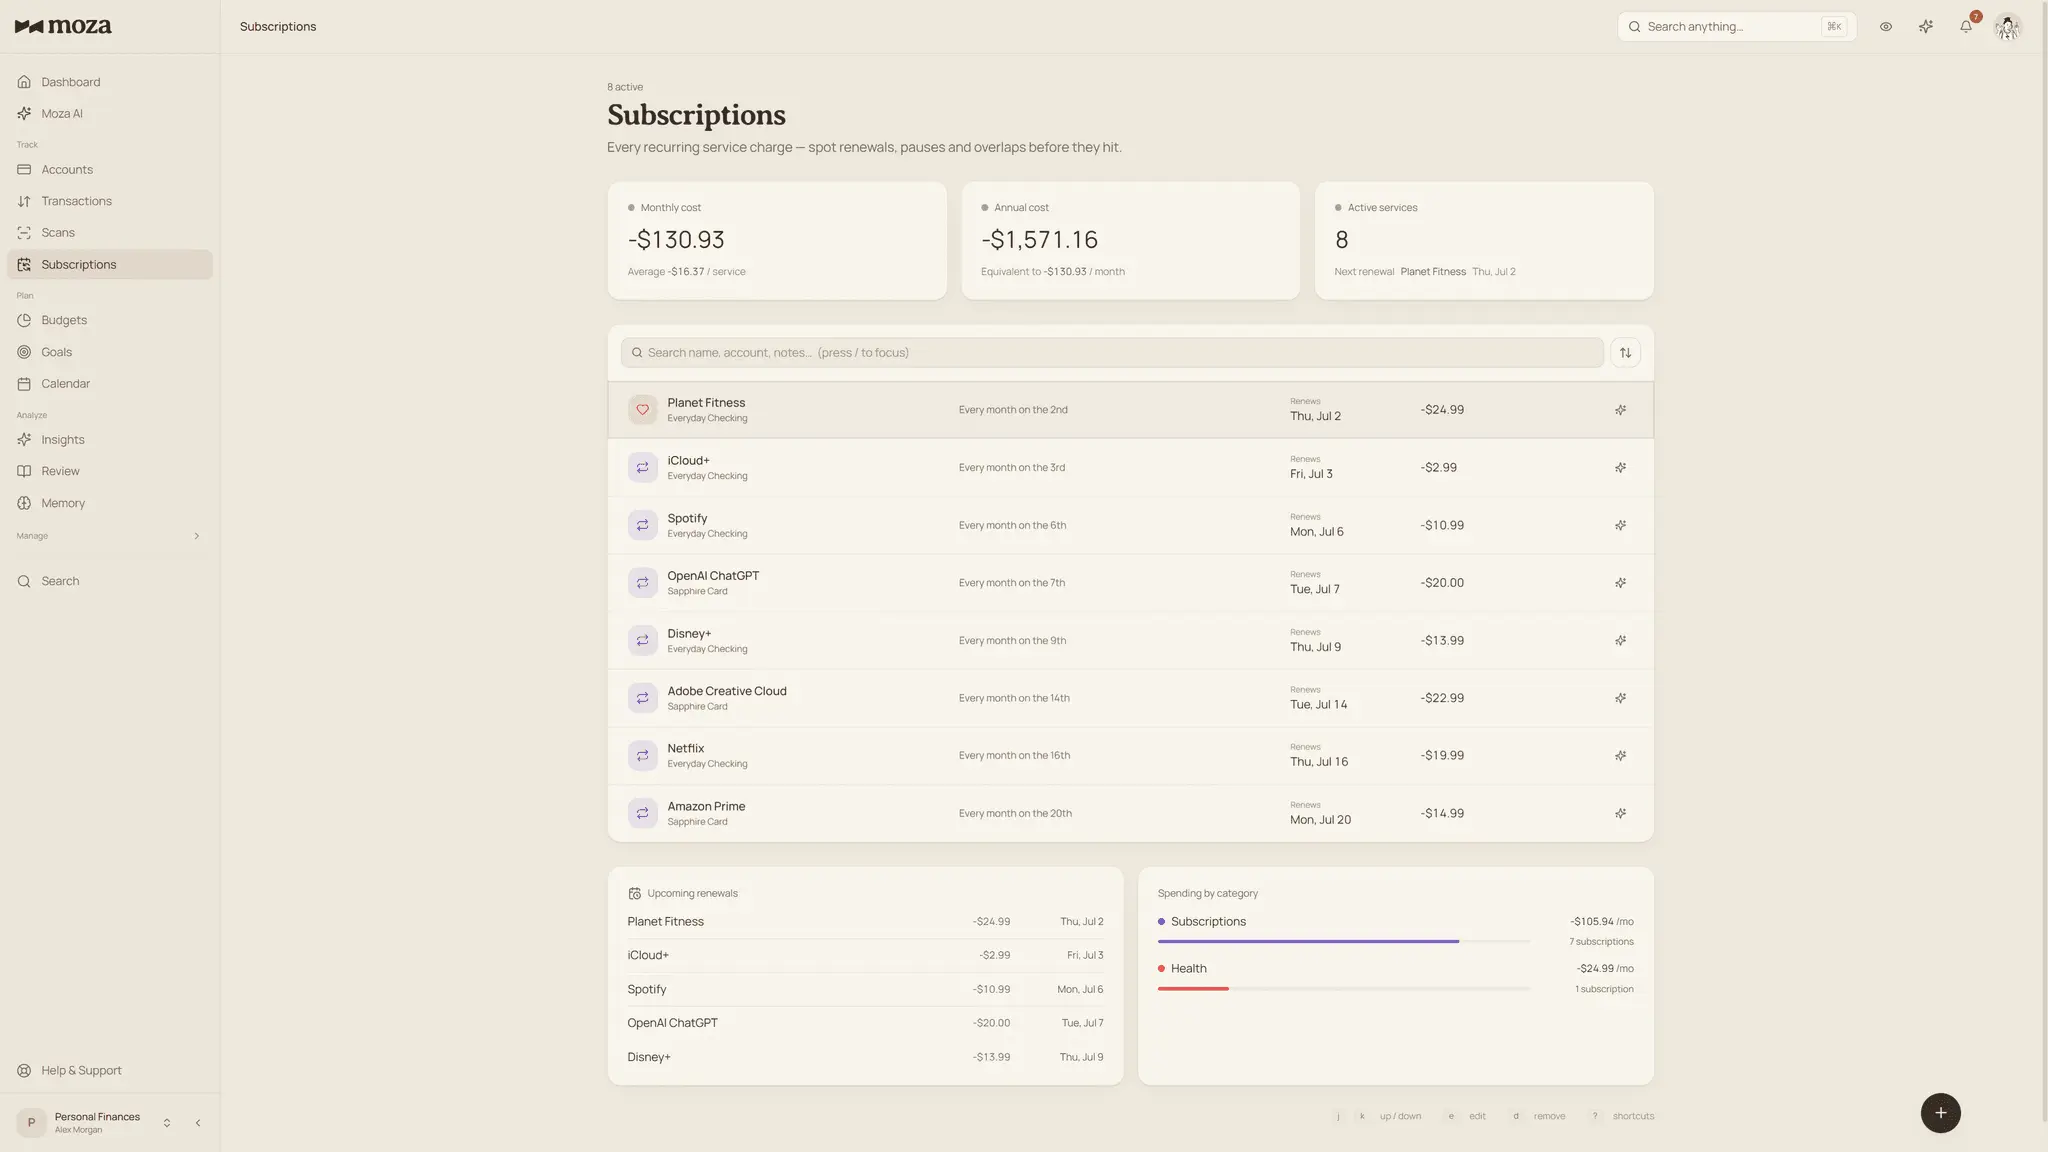Open the user avatar profile menu
The height and width of the screenshot is (1152, 2048).
[2007, 27]
